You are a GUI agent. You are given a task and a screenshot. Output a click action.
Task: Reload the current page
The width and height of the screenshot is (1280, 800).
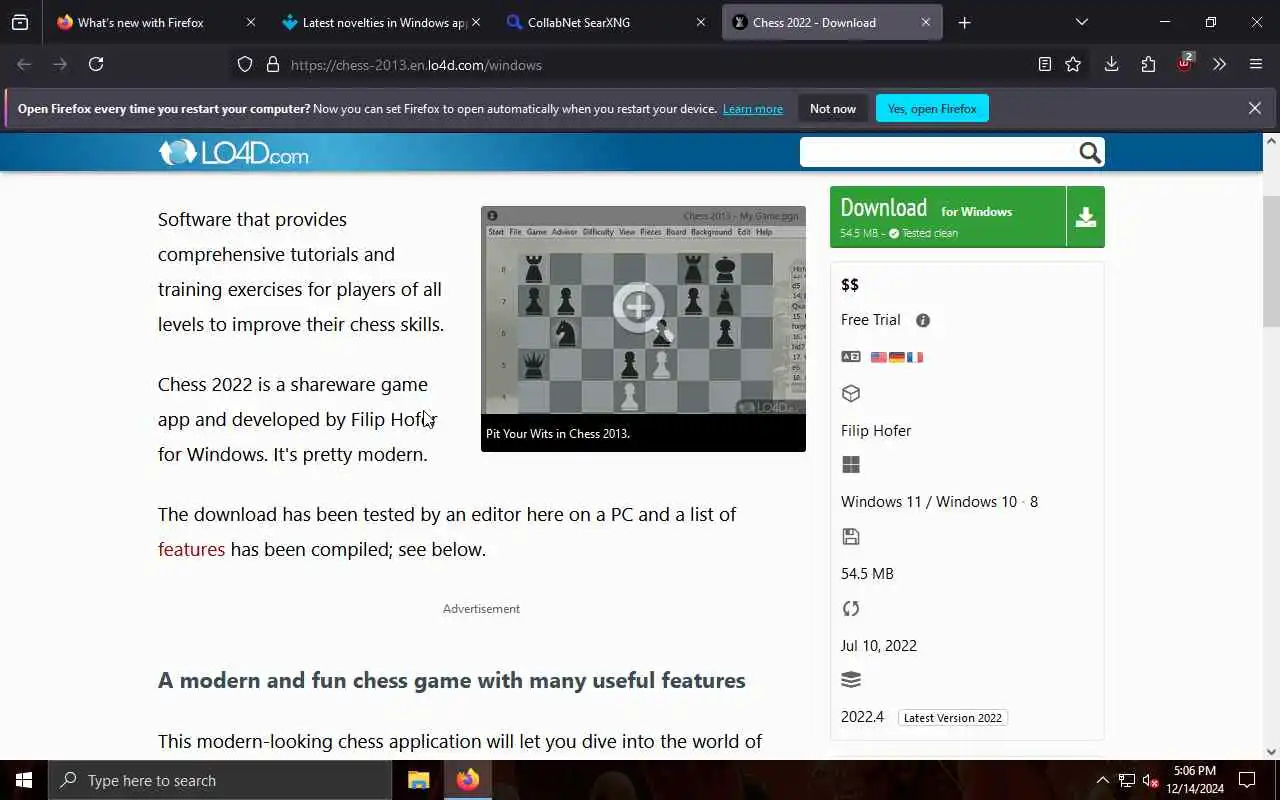tap(96, 64)
